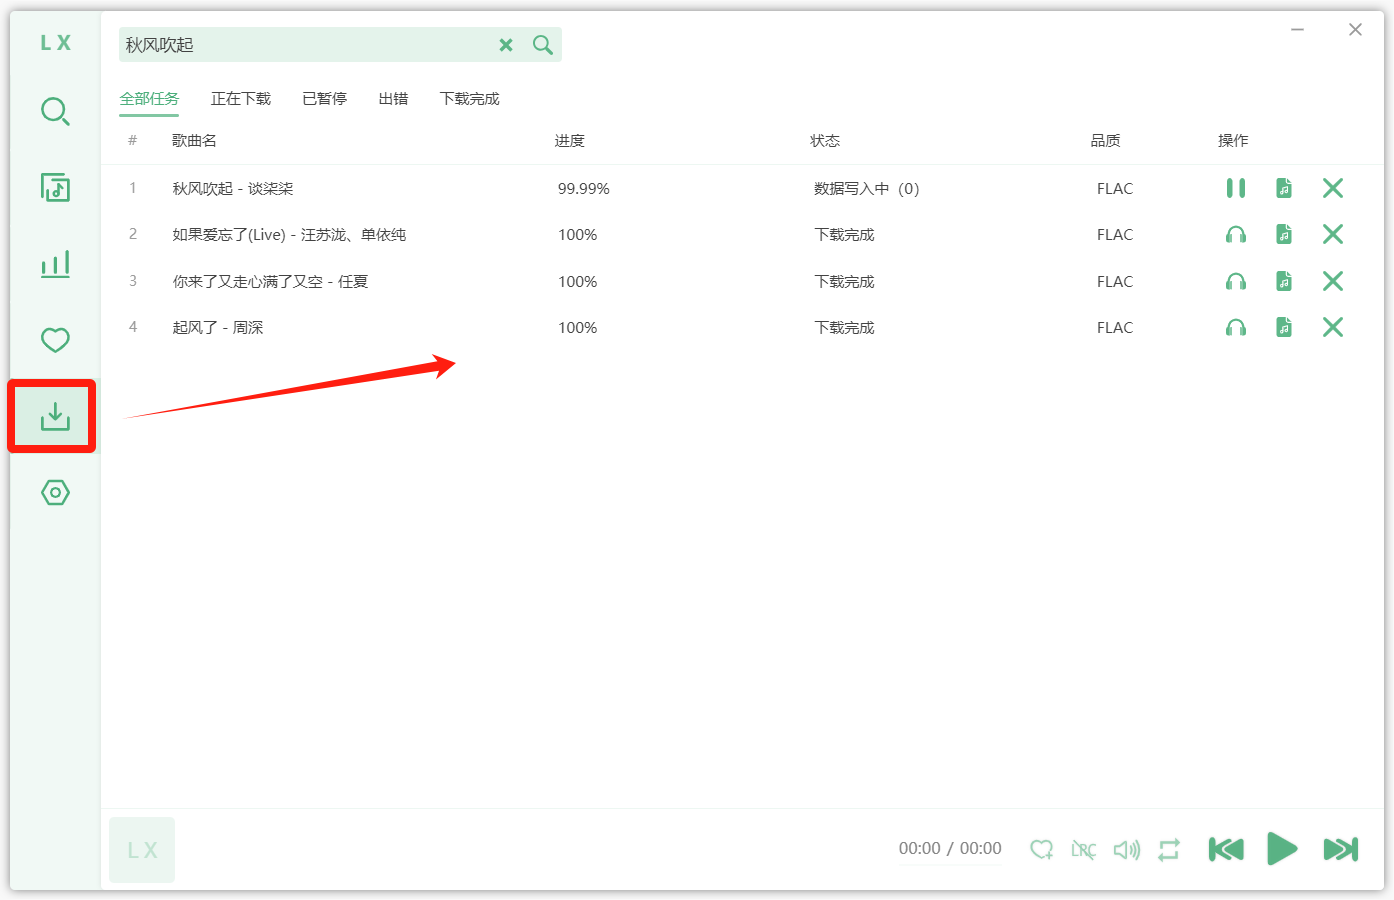
Task: Open favorites heart icon in sidebar
Action: pos(55,340)
